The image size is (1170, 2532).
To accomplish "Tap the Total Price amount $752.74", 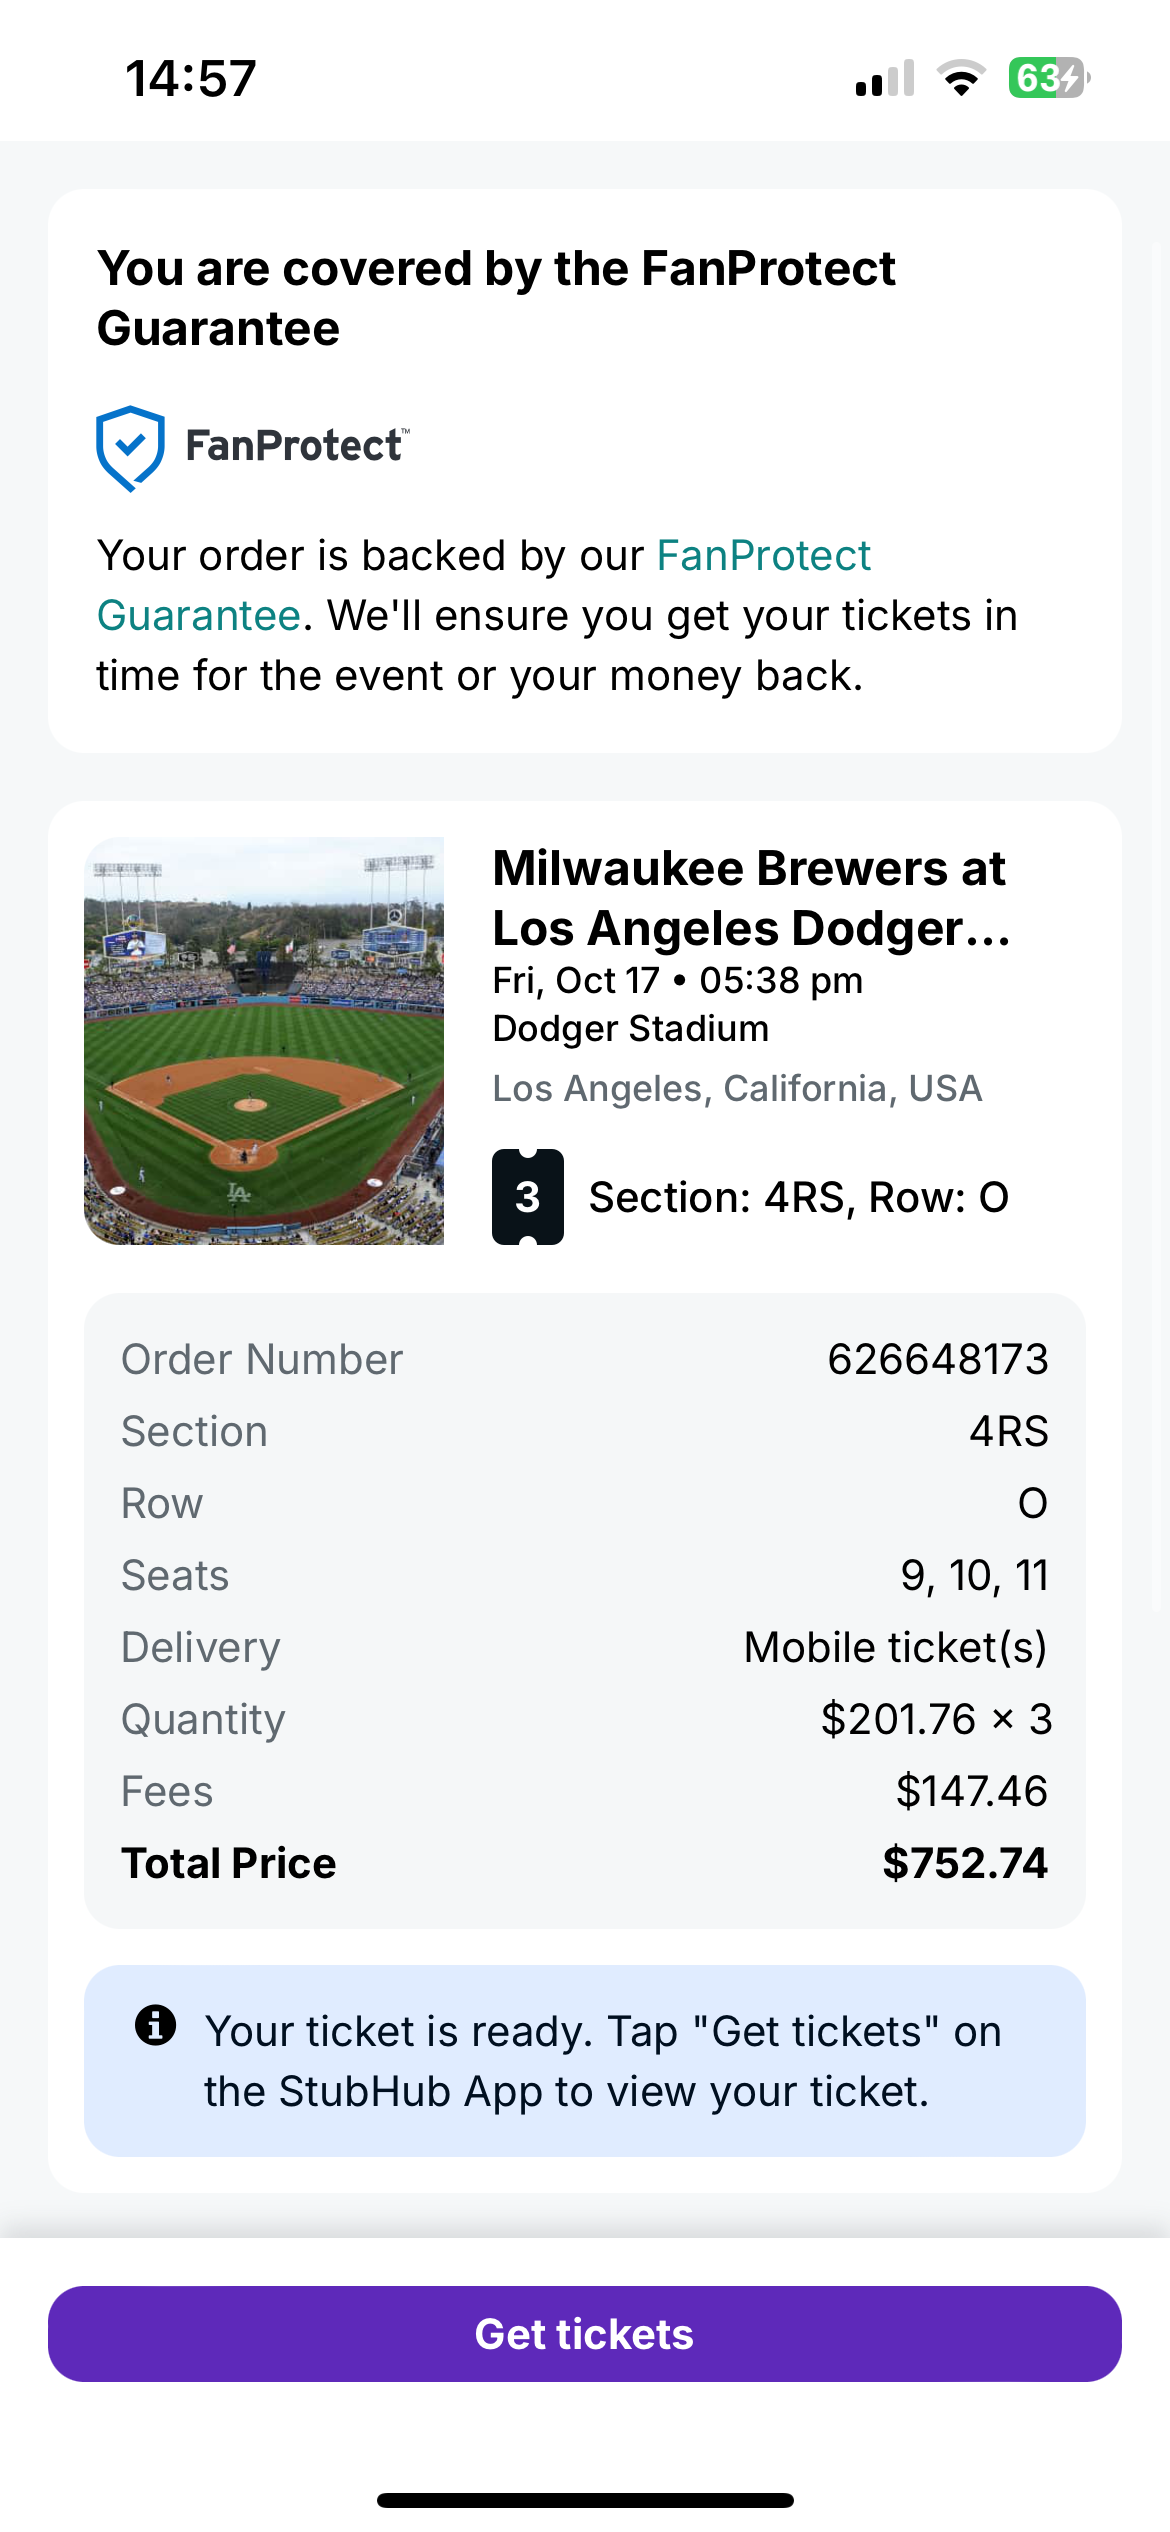I will (964, 1864).
